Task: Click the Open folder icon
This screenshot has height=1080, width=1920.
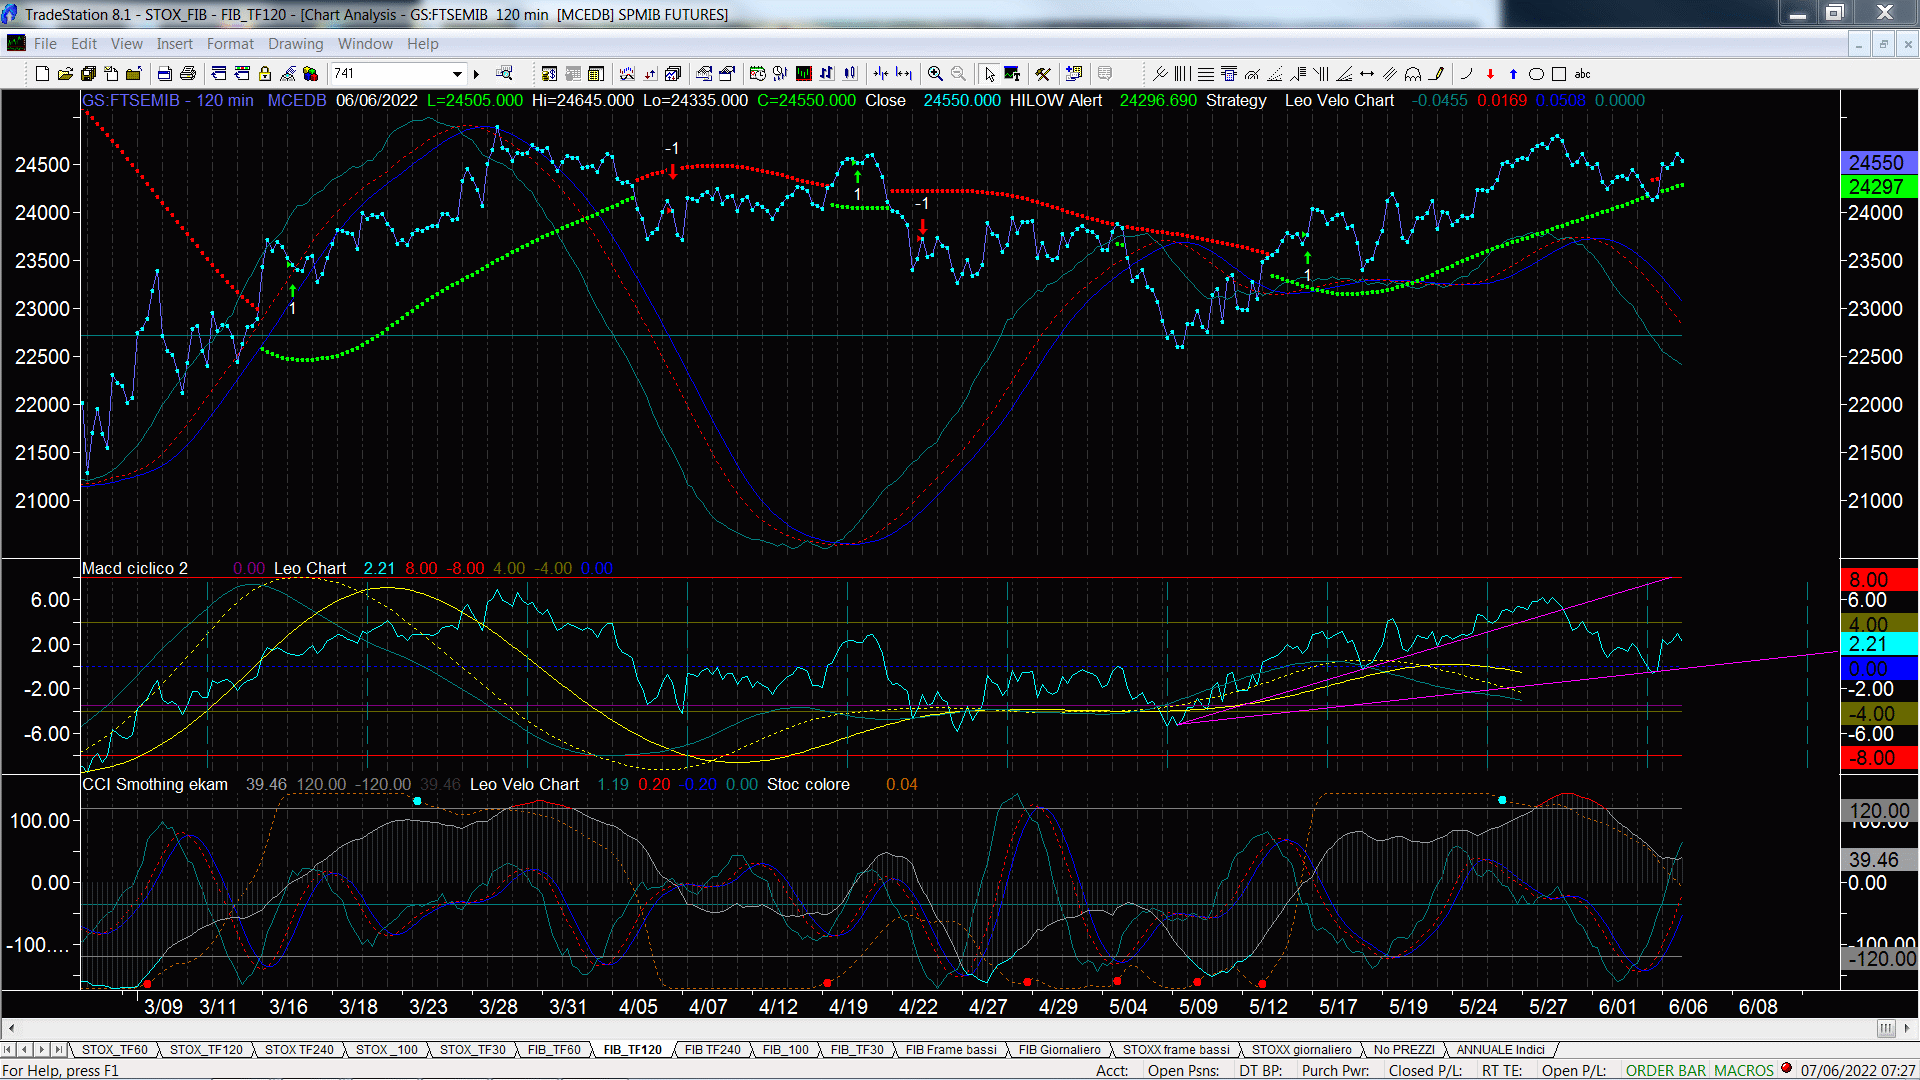Action: pos(65,74)
